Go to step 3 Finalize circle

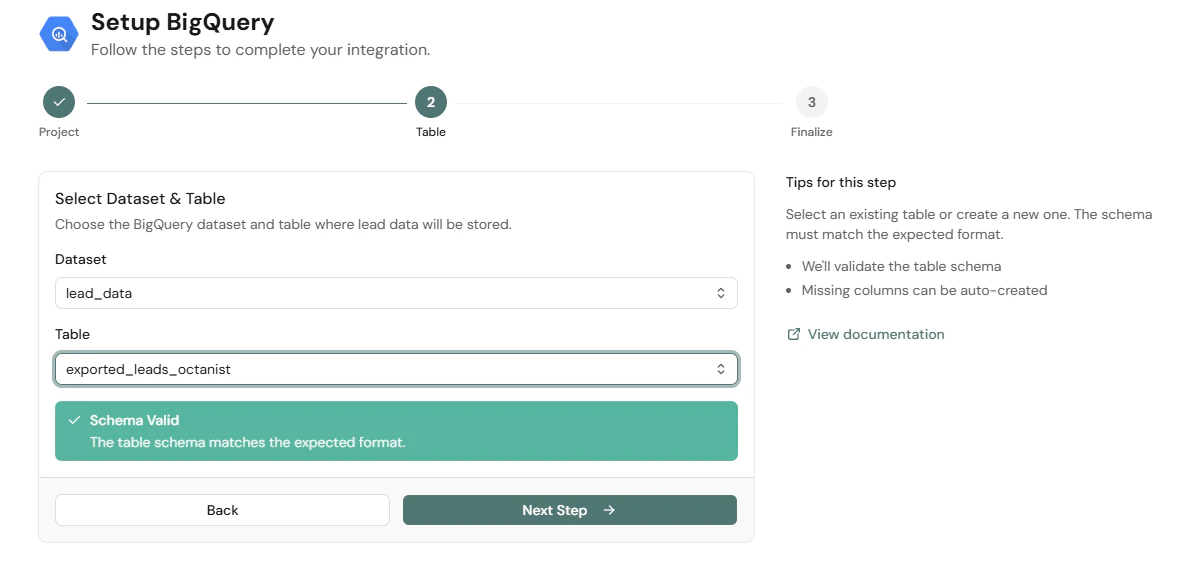point(811,102)
